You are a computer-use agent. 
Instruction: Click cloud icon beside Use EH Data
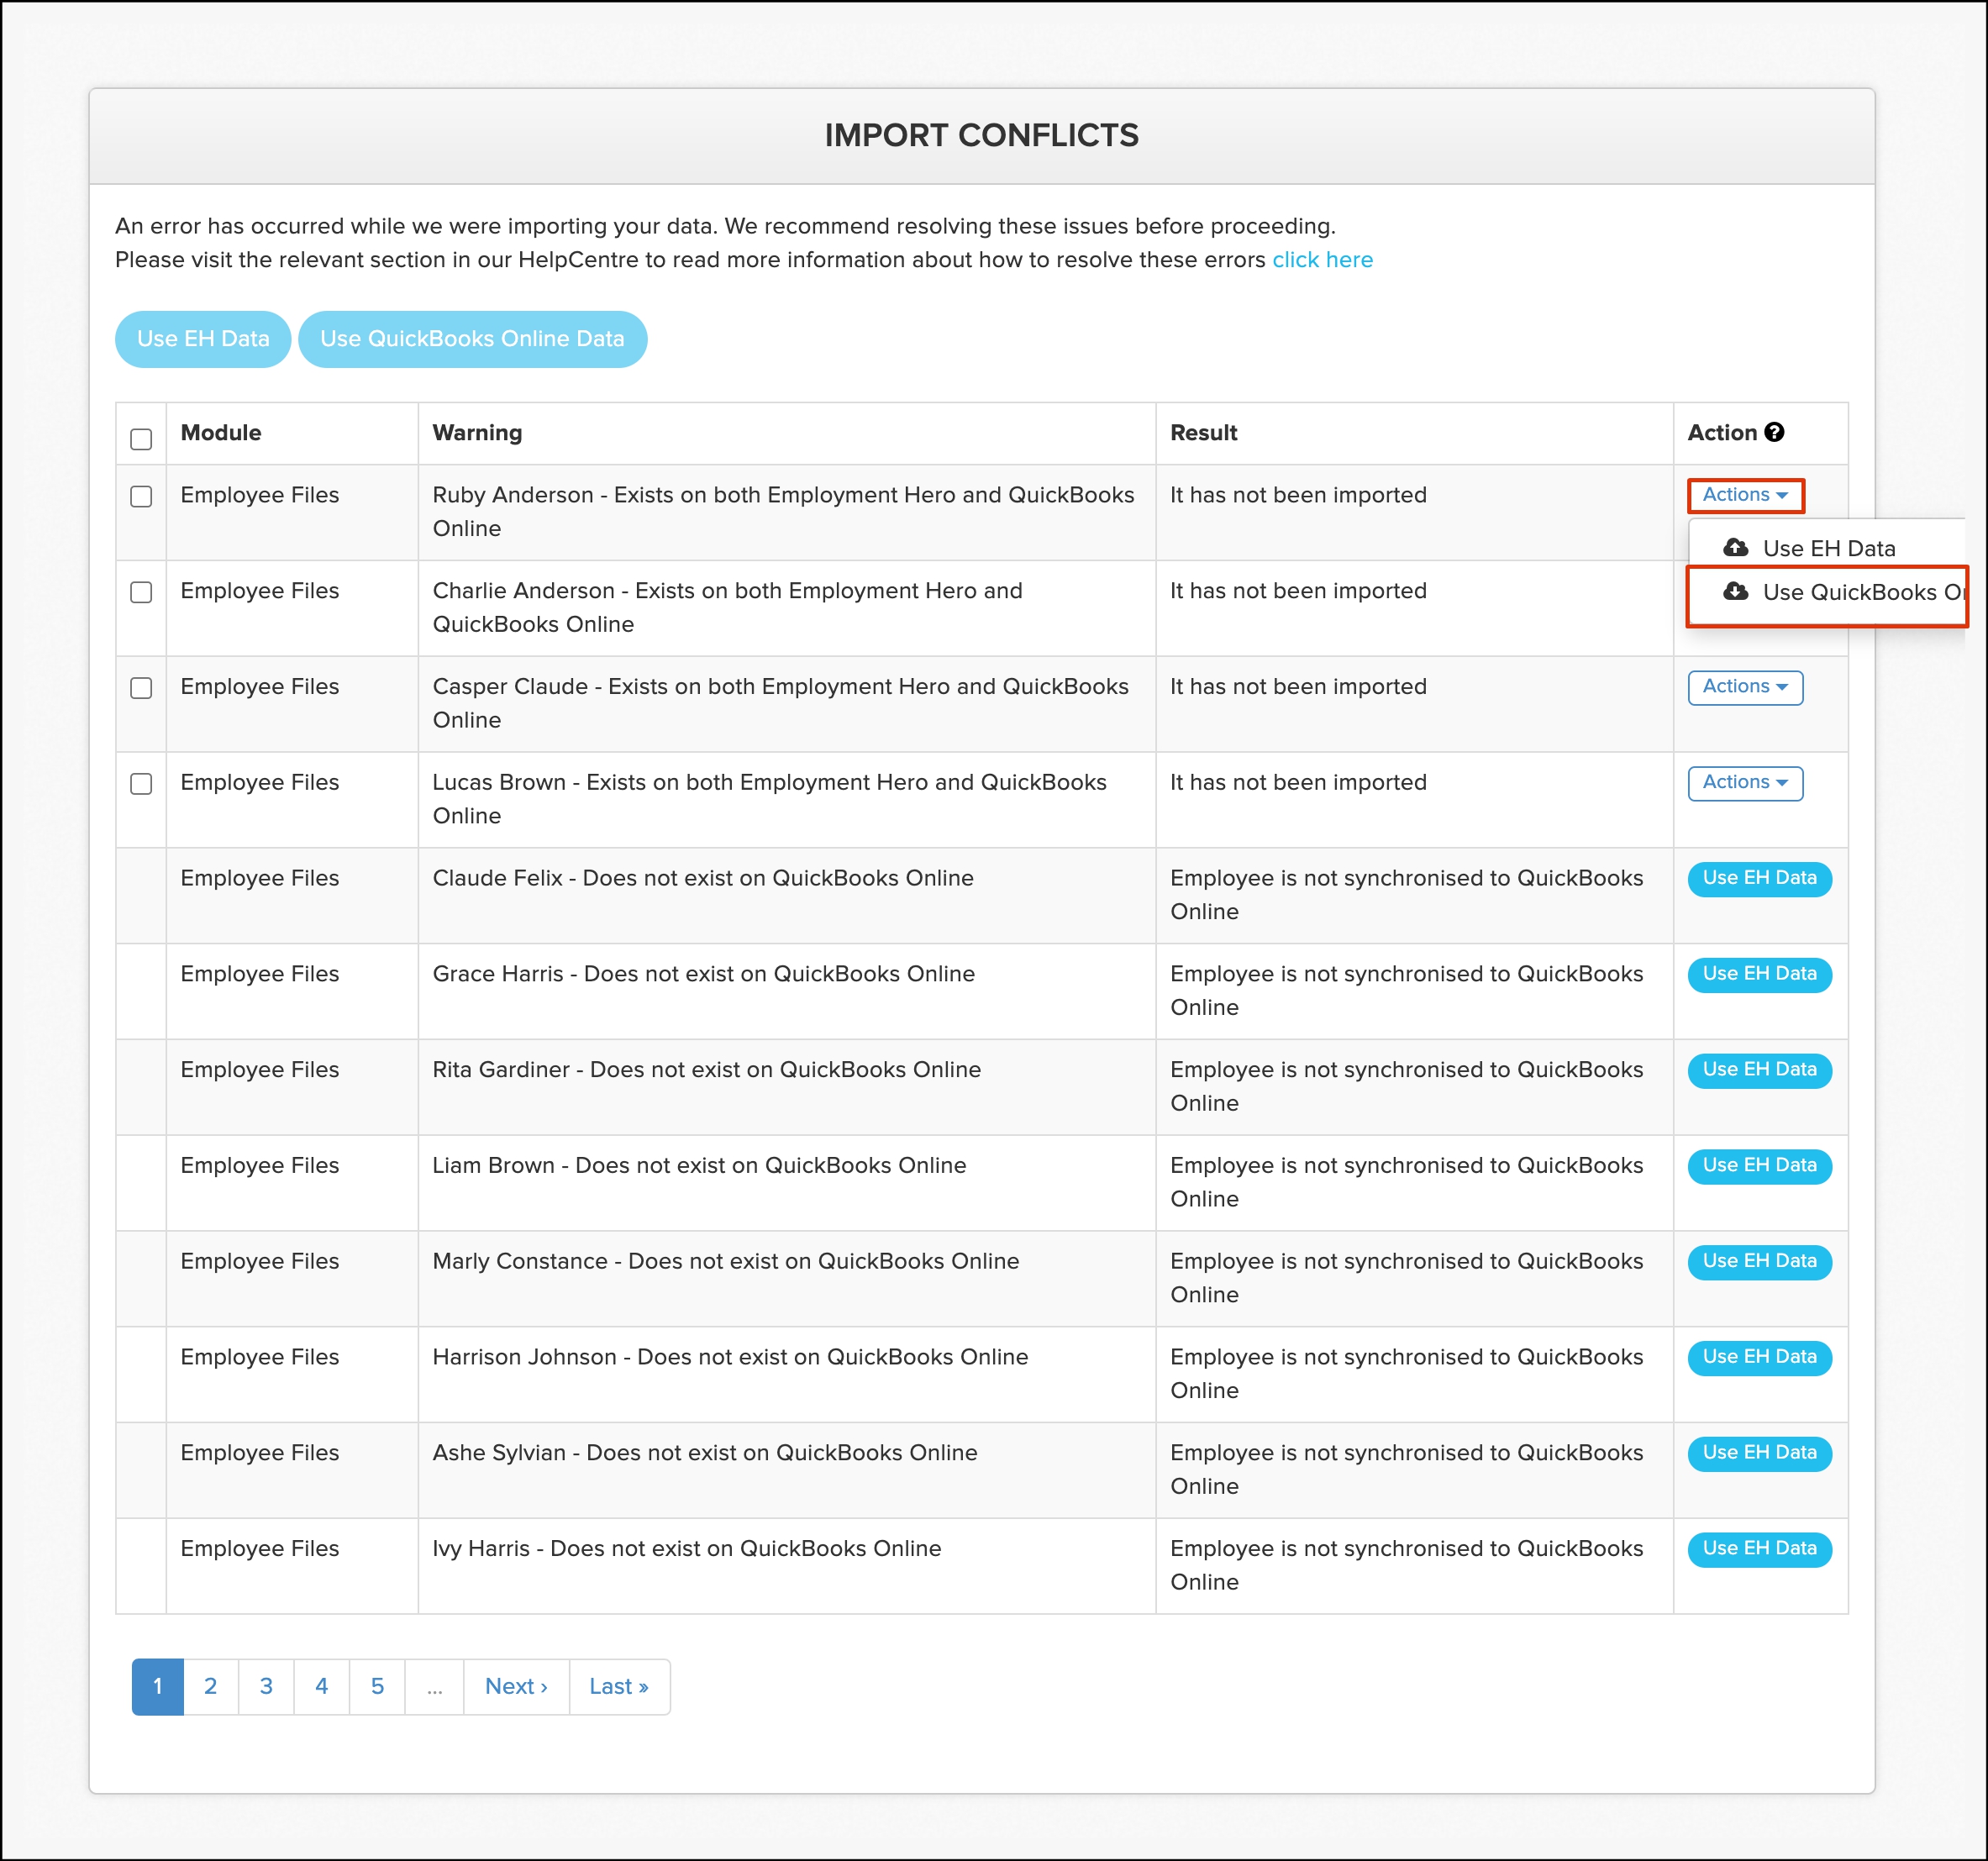pos(1736,547)
